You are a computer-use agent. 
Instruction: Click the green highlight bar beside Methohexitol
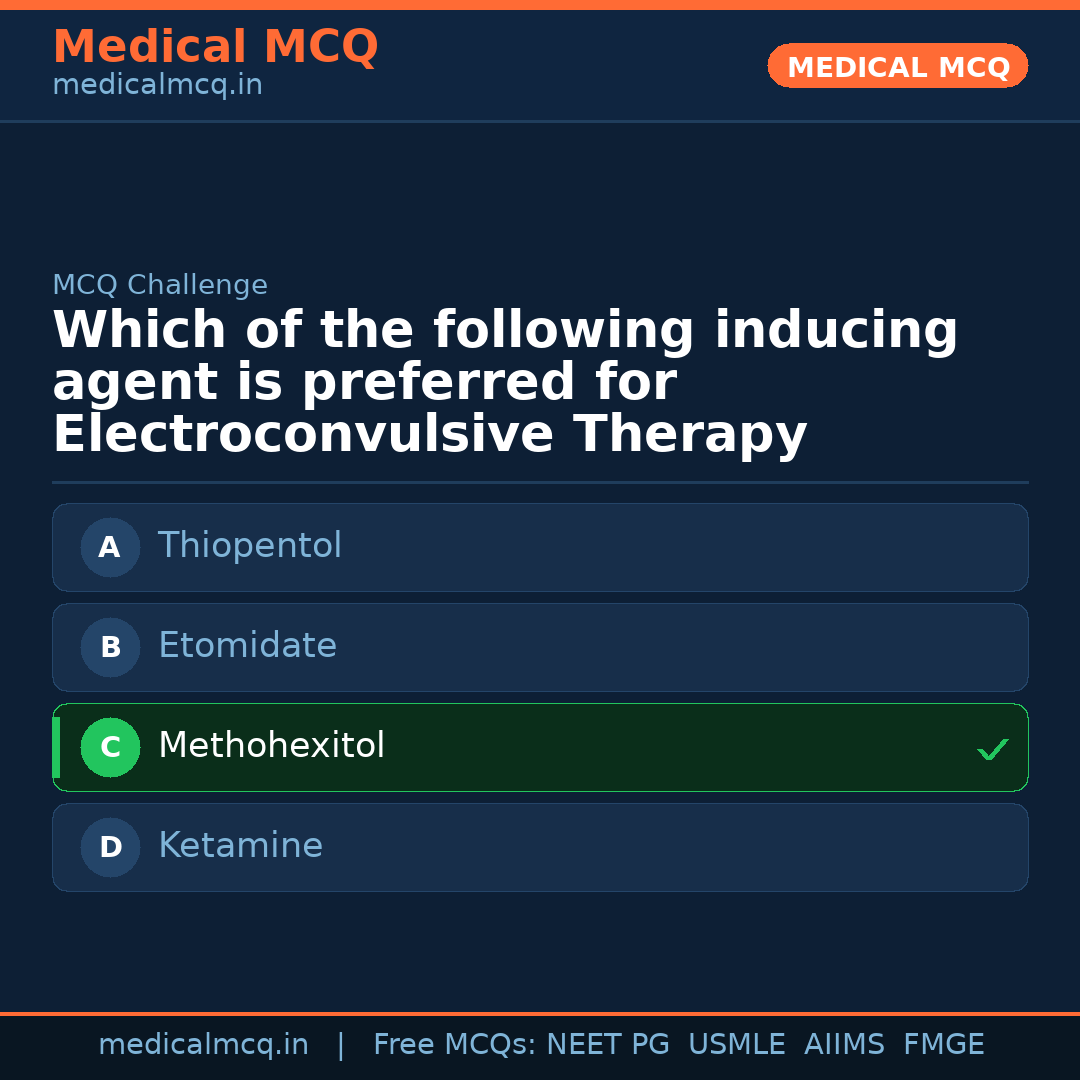click(55, 747)
